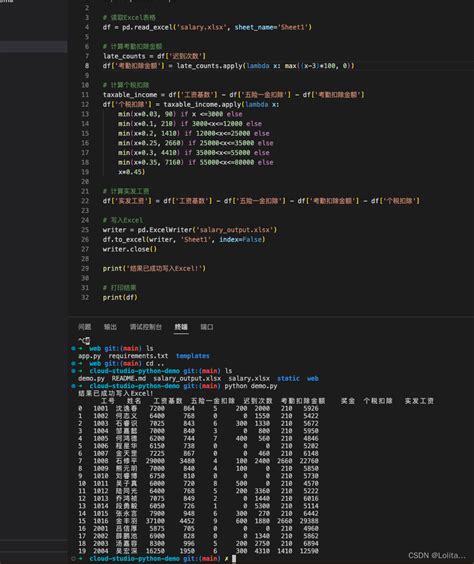Click 'templates' folder name in the terminal output
Viewport: 474px width, 564px height.
193,356
